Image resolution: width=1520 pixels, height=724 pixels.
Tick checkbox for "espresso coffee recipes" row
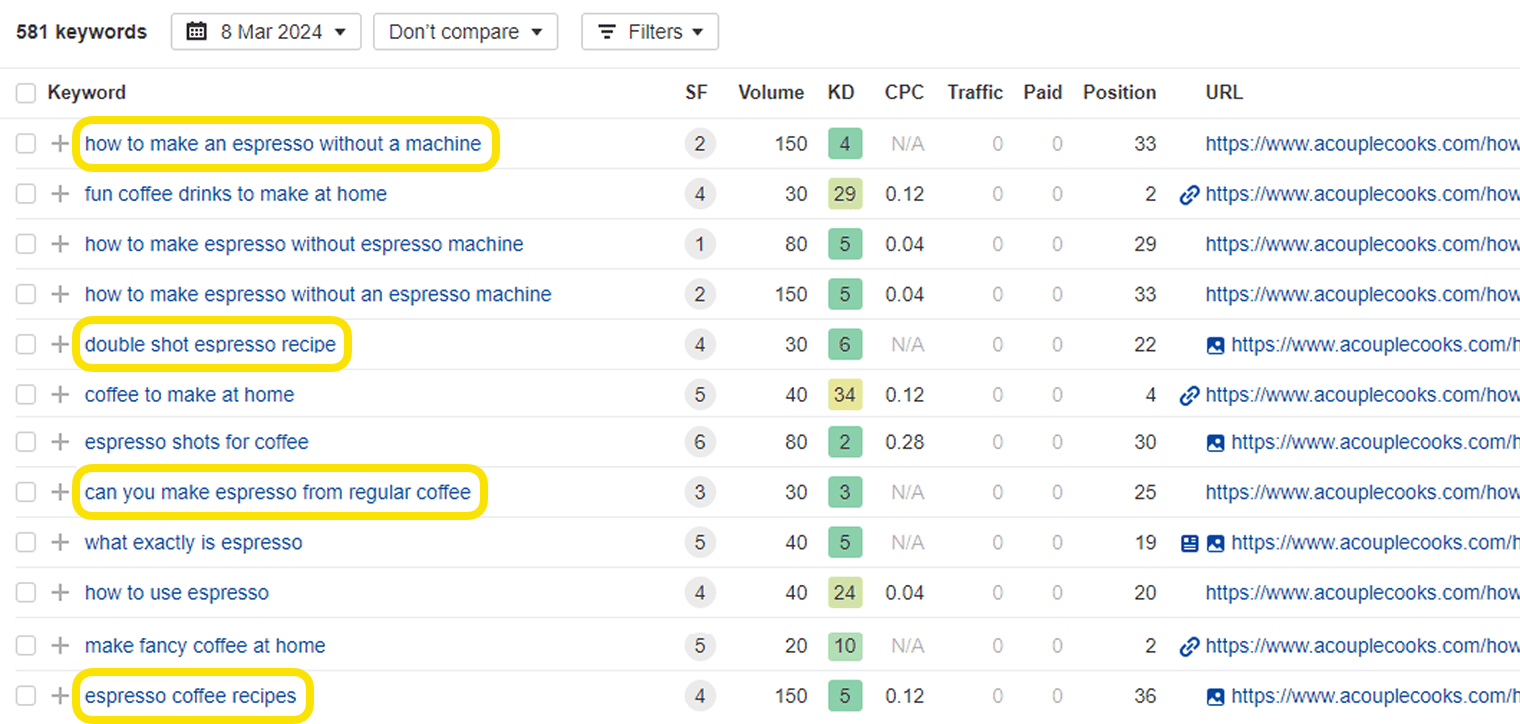(25, 695)
